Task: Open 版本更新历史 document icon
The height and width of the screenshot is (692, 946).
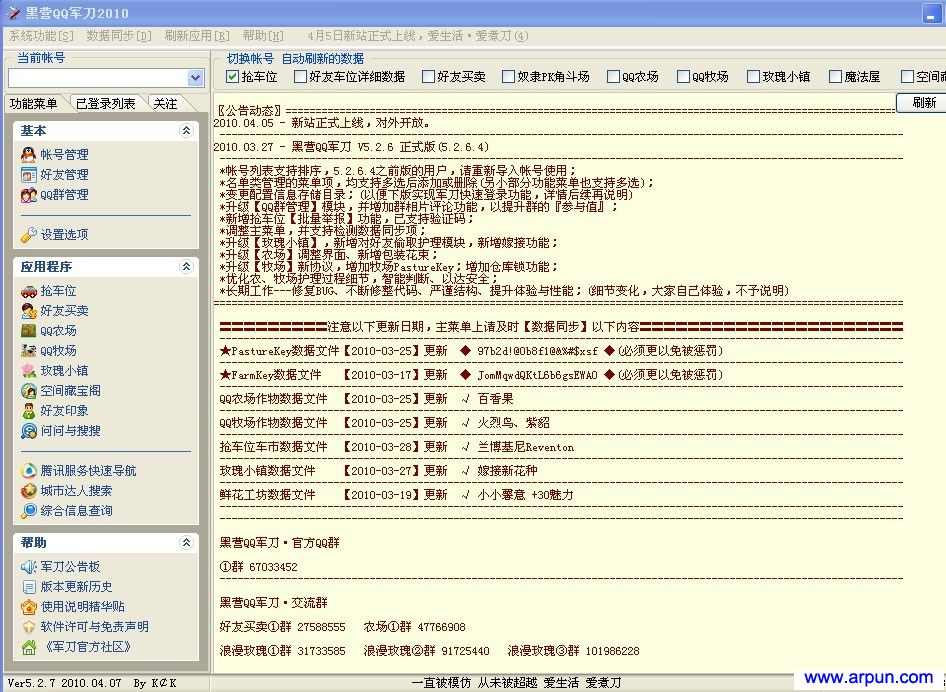Action: [x=28, y=586]
